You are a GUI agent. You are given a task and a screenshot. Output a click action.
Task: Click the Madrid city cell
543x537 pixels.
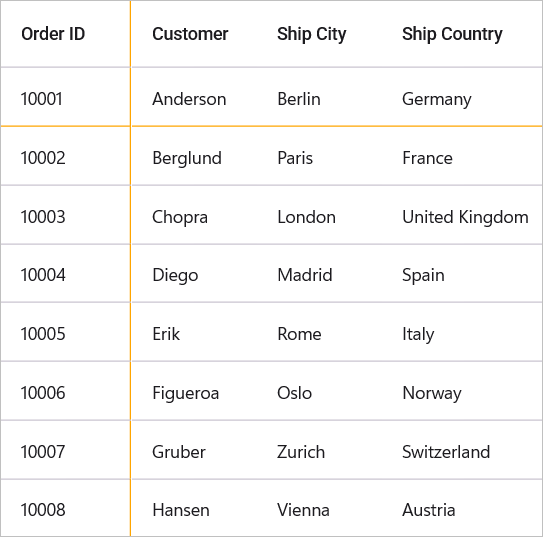pos(319,274)
